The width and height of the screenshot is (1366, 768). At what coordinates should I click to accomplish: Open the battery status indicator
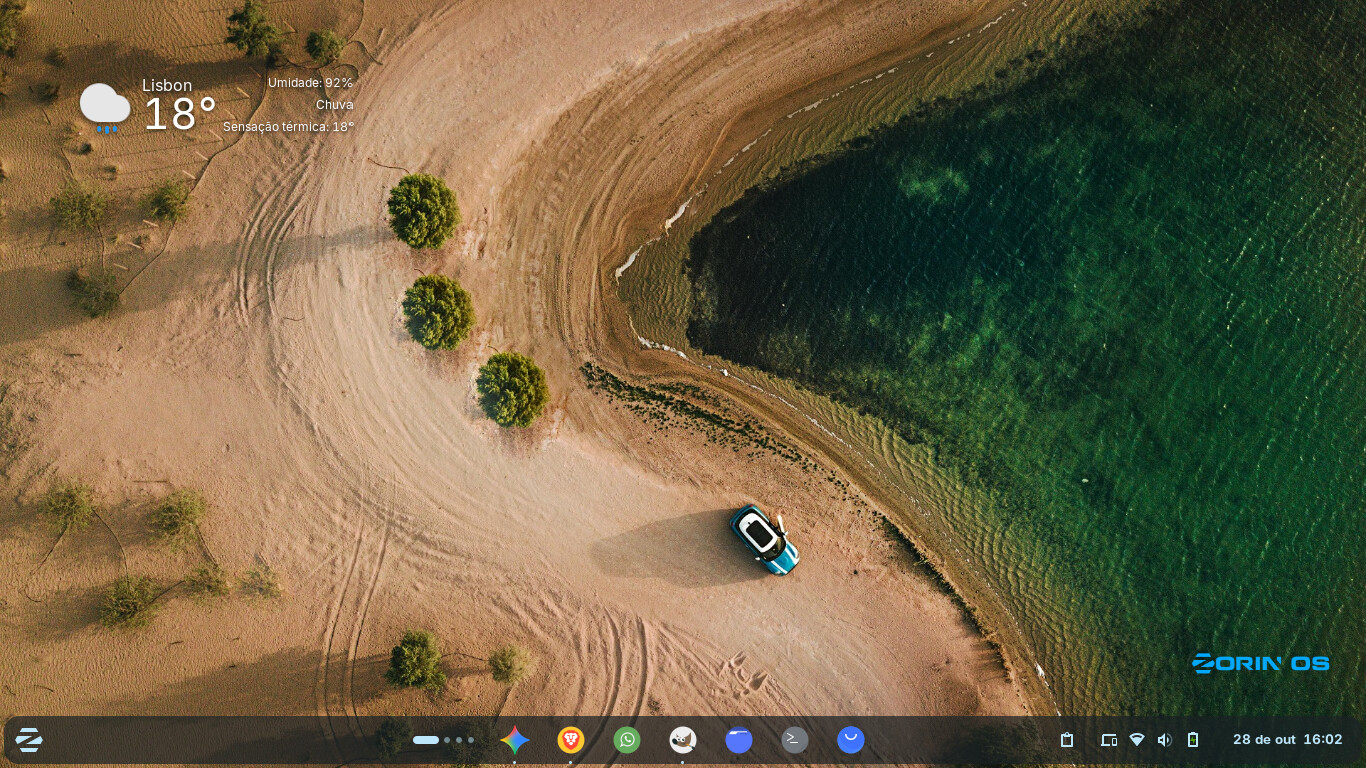coord(1193,740)
